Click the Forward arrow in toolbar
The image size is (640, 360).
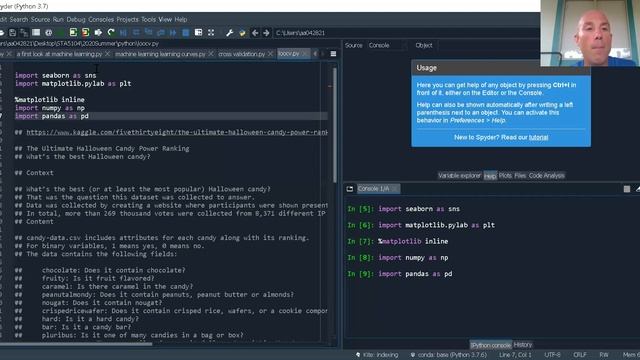tap(266, 33)
